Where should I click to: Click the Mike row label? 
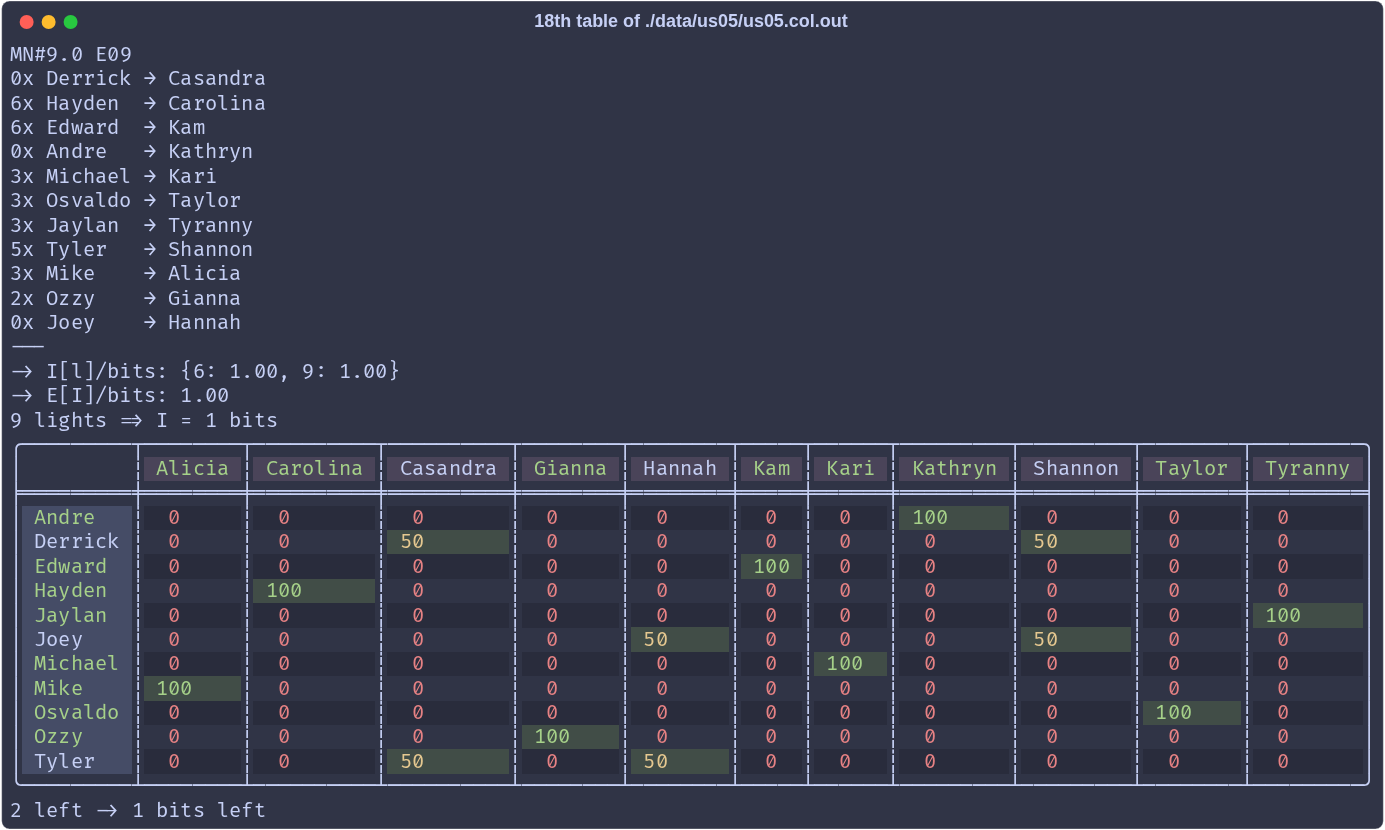tap(77, 688)
